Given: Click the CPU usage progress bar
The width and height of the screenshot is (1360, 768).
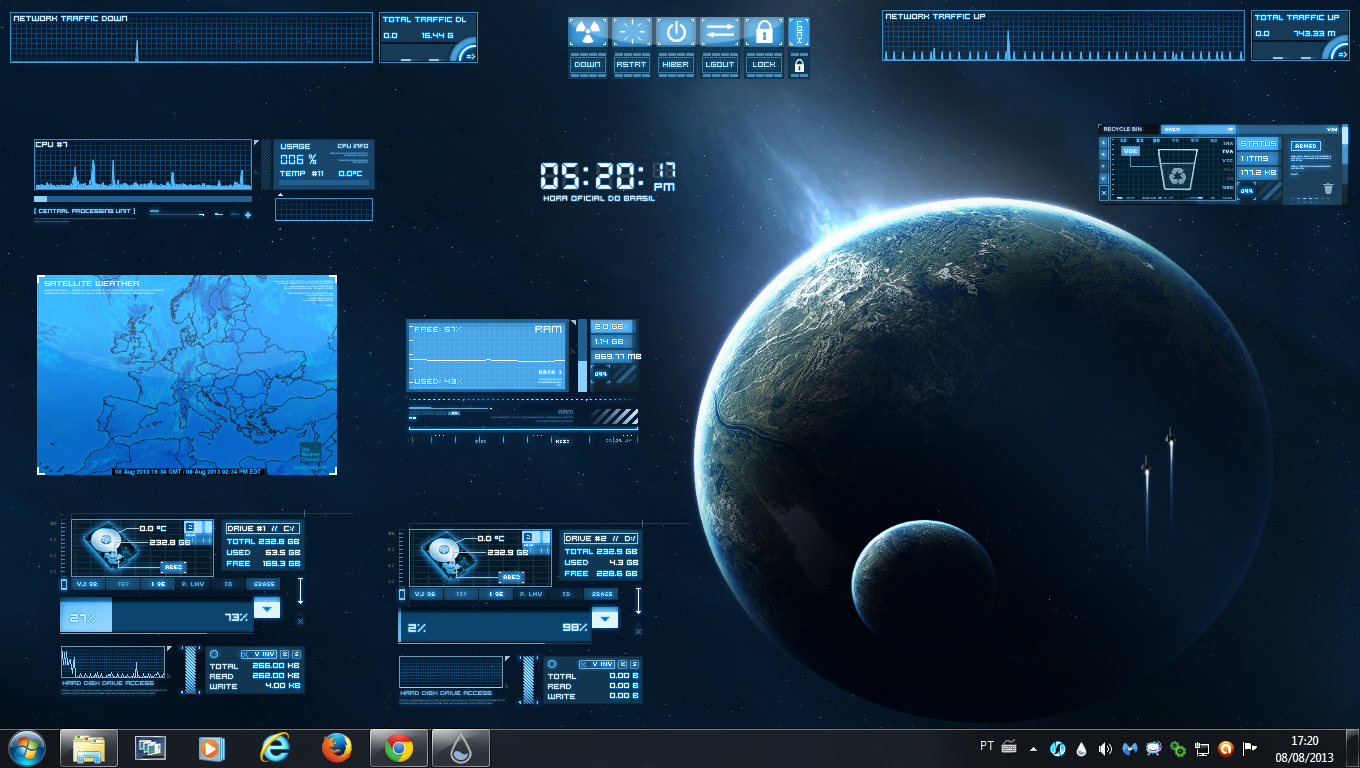Looking at the screenshot, I should 144,199.
